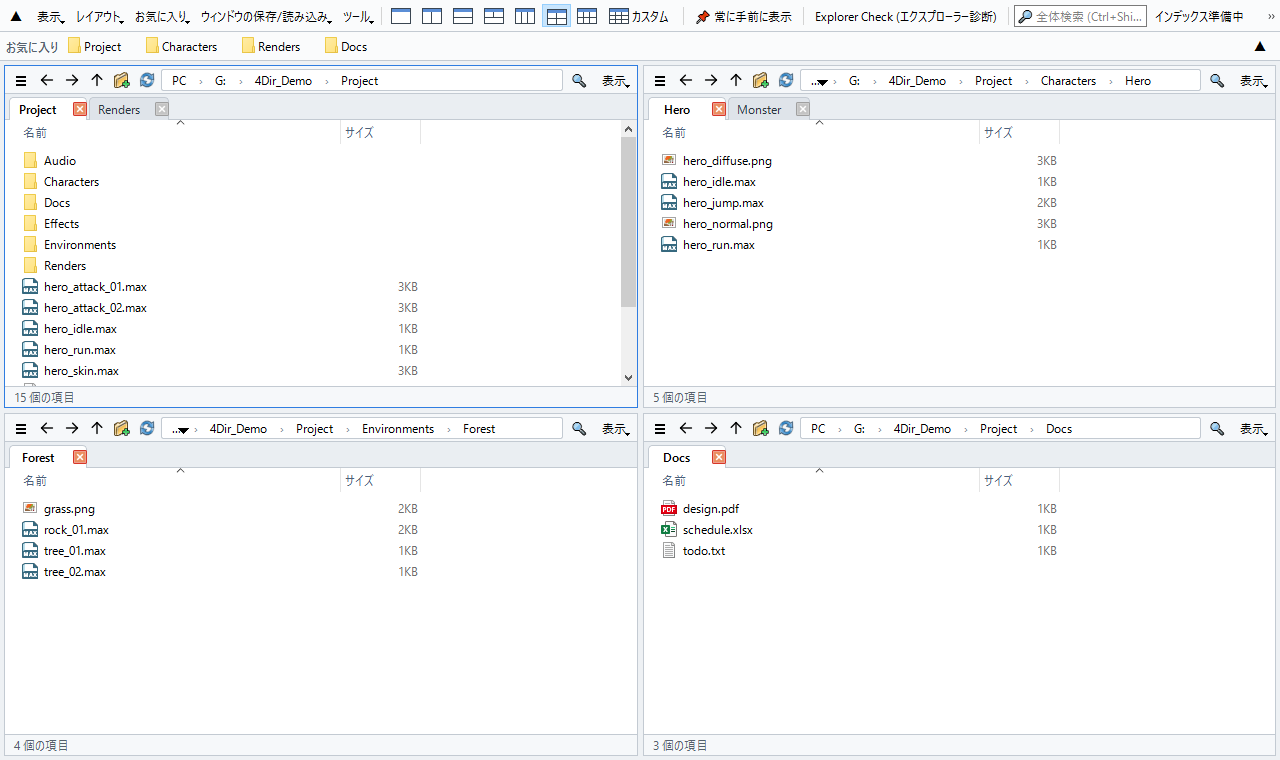Go up one level in Docs pane
The height and width of the screenshot is (760, 1280).
(x=736, y=428)
